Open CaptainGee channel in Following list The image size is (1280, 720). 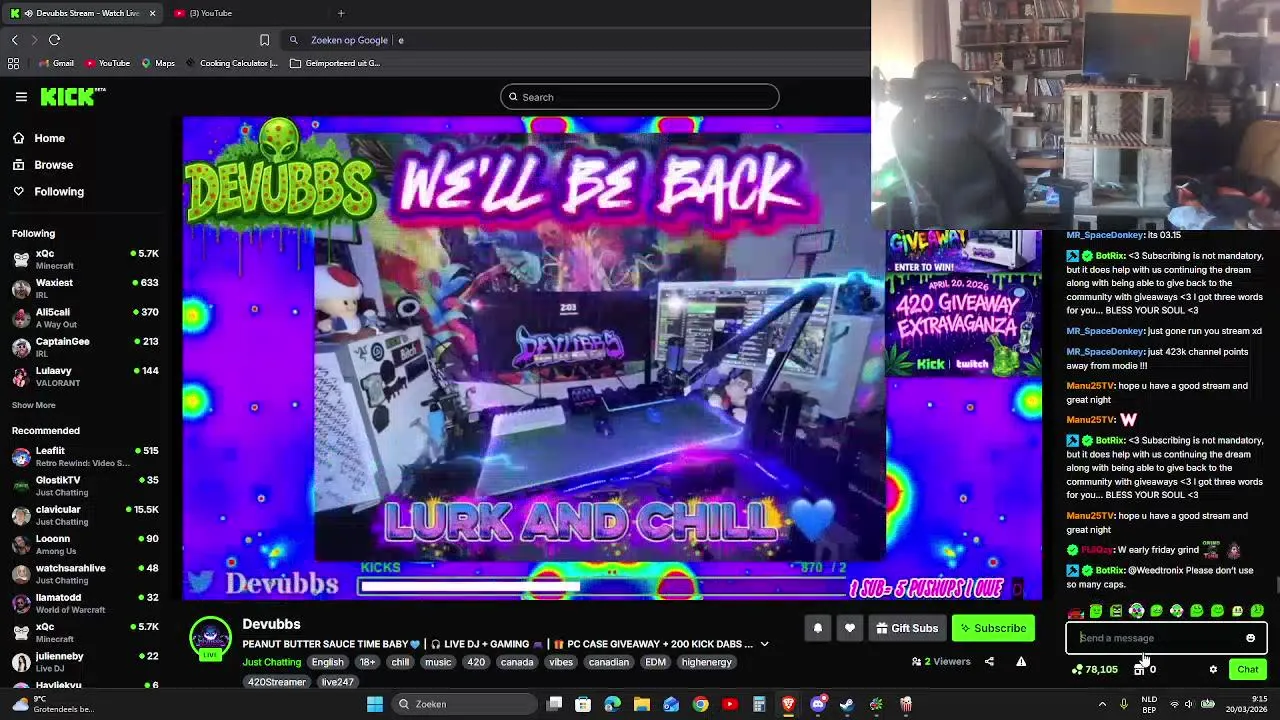pos(85,347)
